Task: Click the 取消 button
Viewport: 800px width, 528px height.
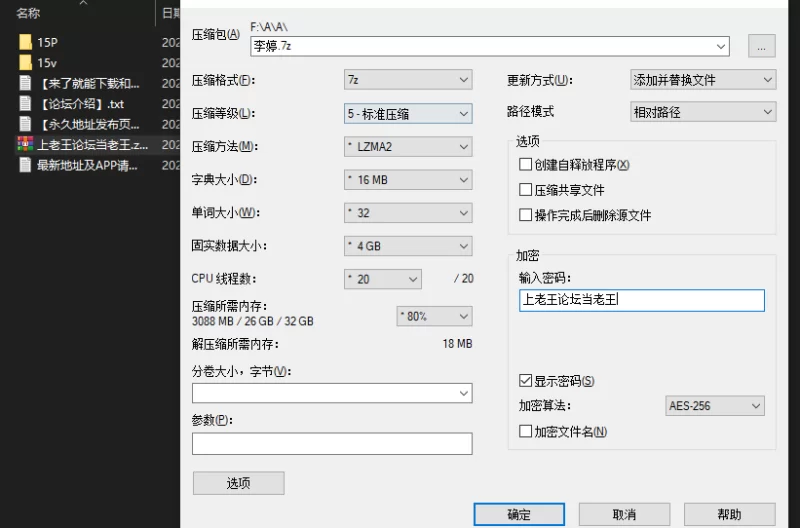Action: (624, 514)
